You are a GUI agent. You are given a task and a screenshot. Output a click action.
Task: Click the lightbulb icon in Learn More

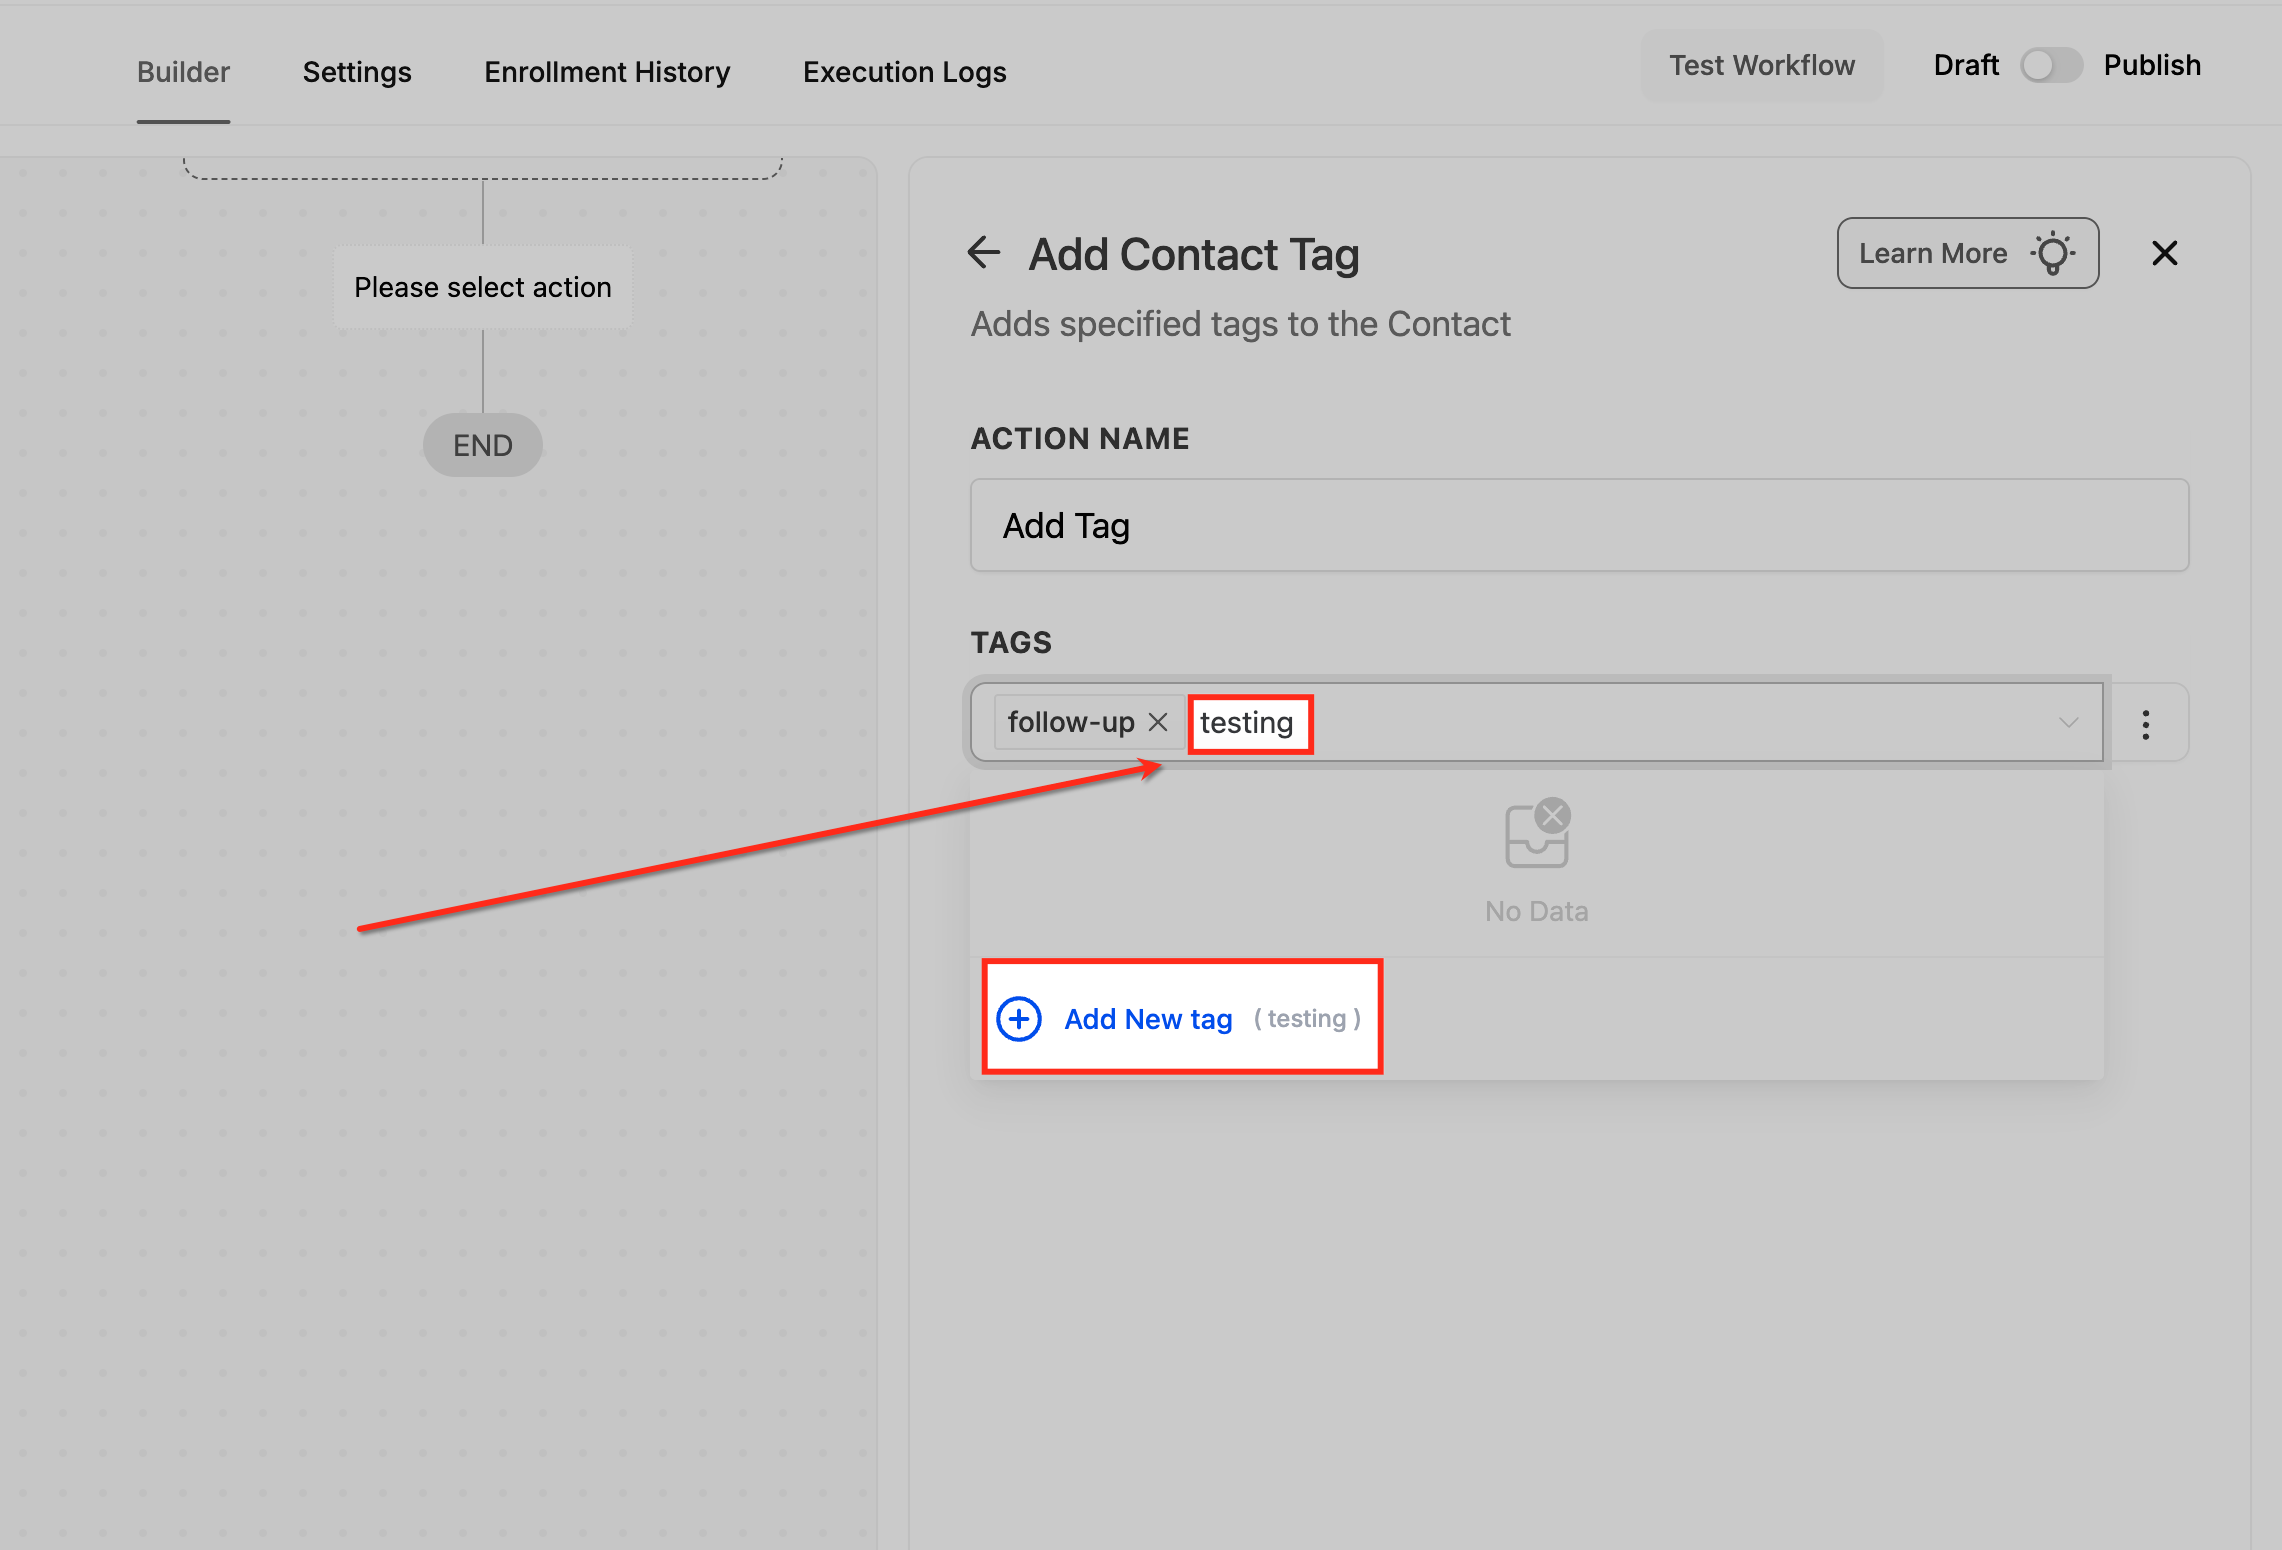[2053, 254]
